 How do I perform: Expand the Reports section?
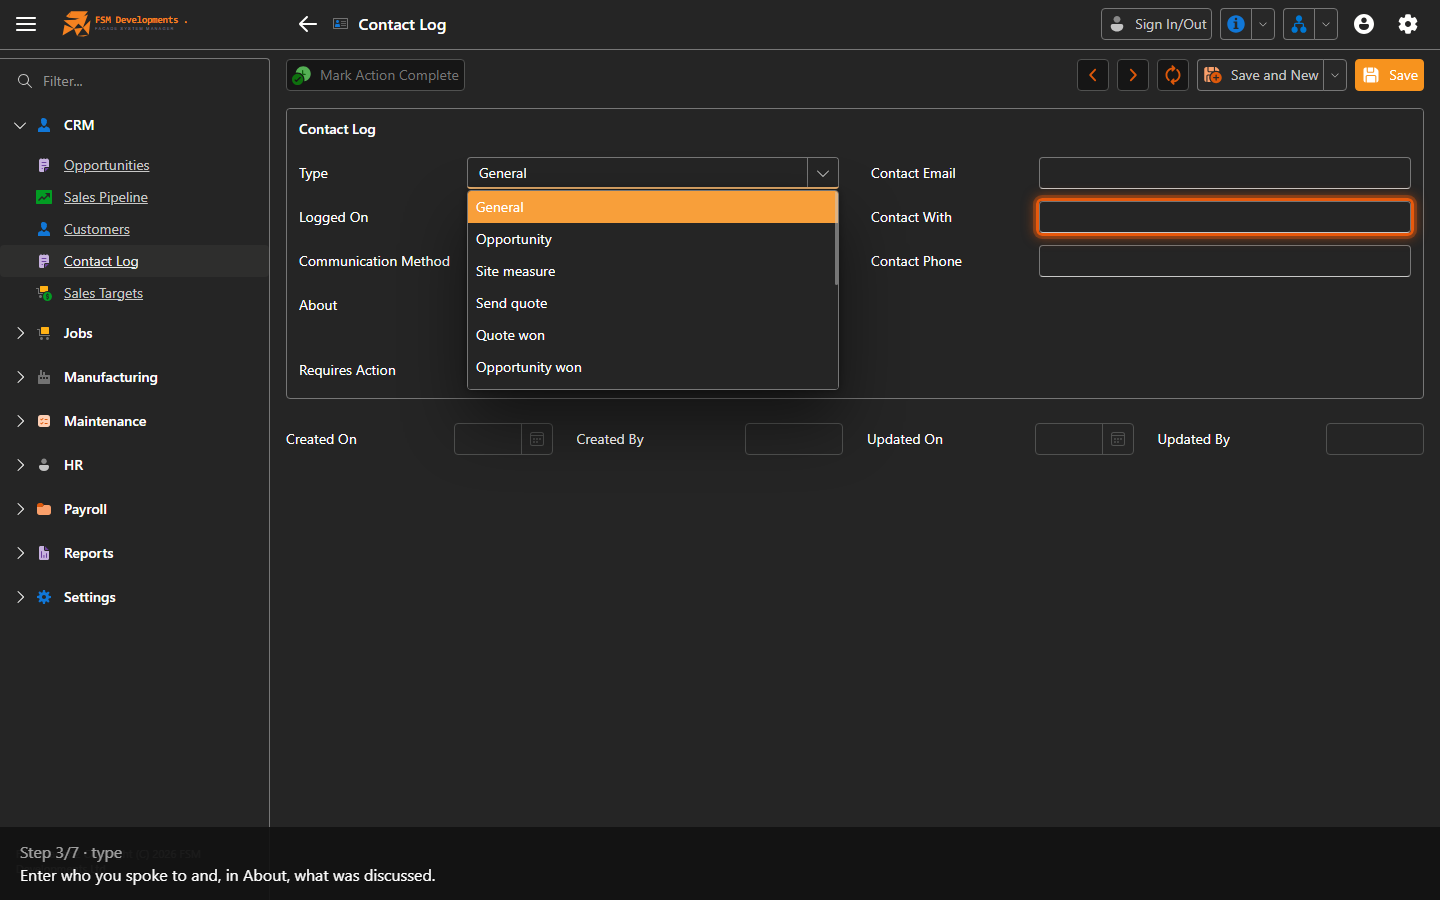[20, 553]
